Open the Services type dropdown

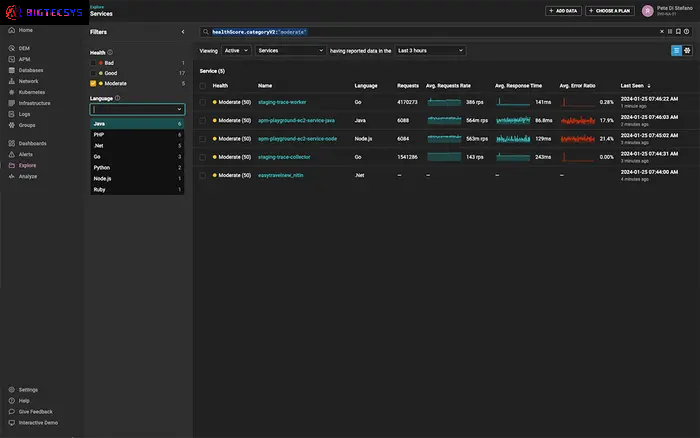pyautogui.click(x=289, y=49)
